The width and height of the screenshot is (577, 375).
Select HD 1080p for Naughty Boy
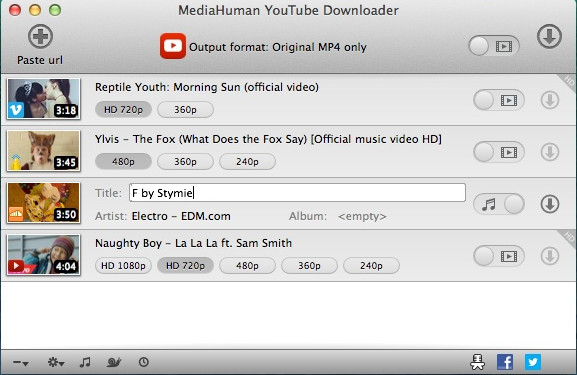(x=123, y=266)
